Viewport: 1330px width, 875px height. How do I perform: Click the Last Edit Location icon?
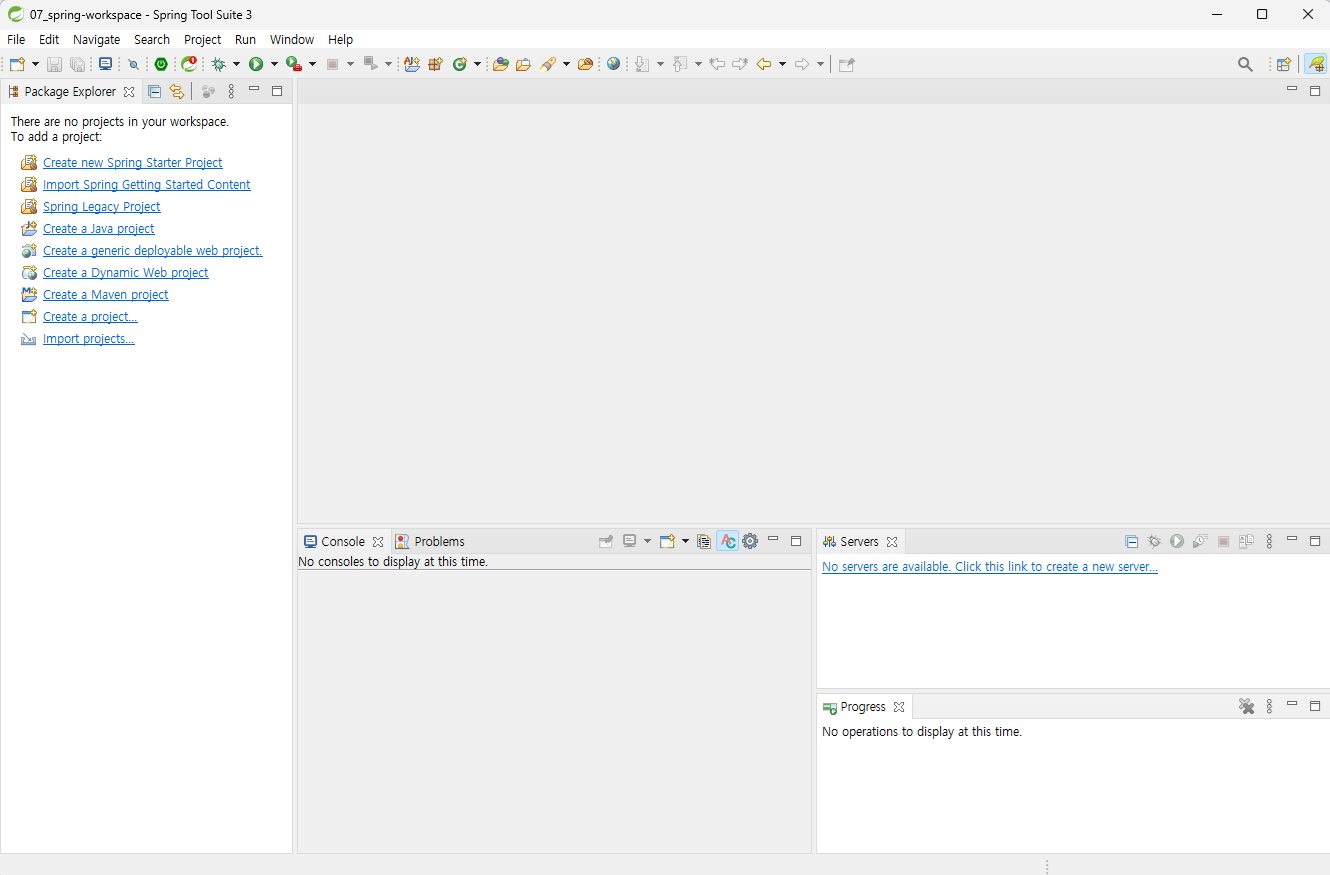tap(716, 64)
